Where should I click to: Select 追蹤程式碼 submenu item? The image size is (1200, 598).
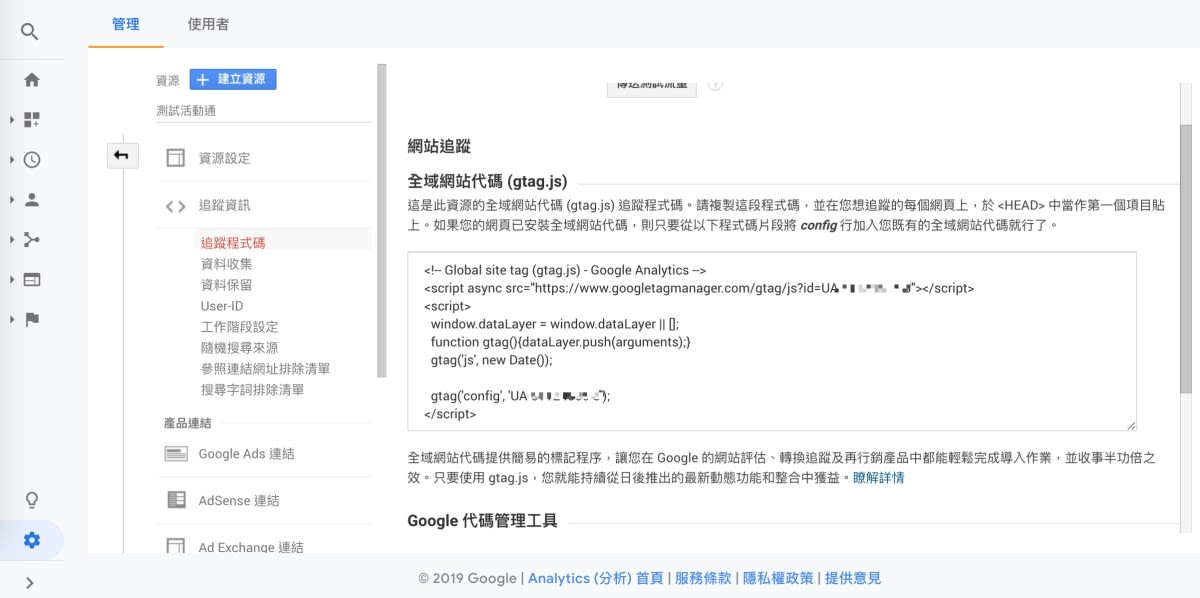233,242
